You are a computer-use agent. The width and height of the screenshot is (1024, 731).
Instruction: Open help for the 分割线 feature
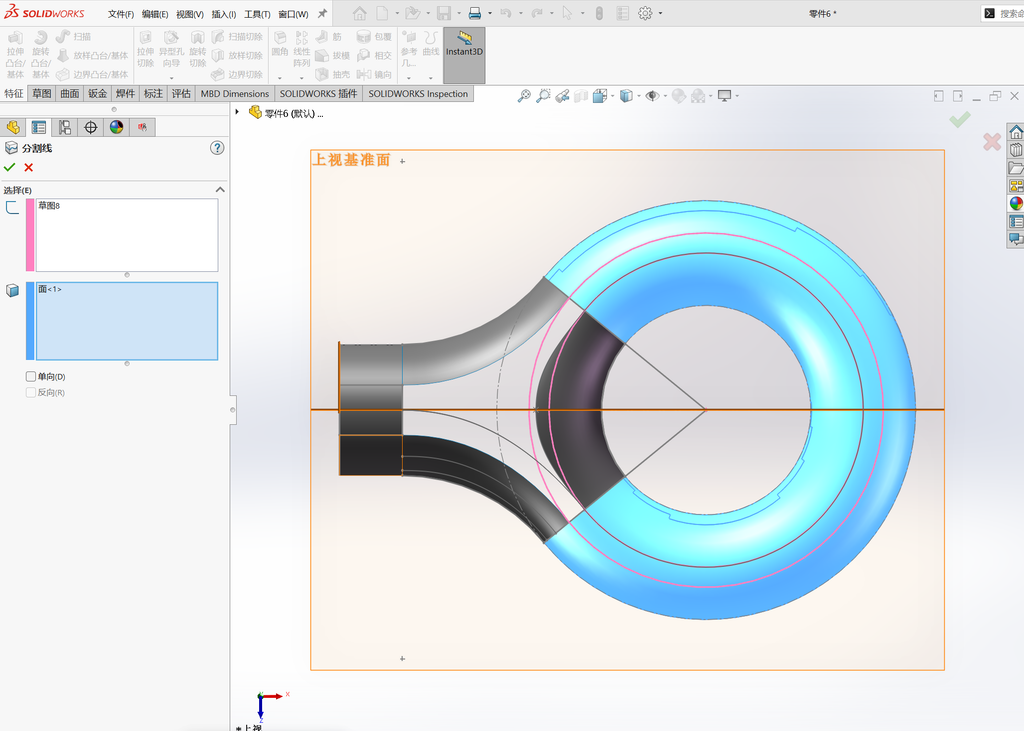coord(217,148)
